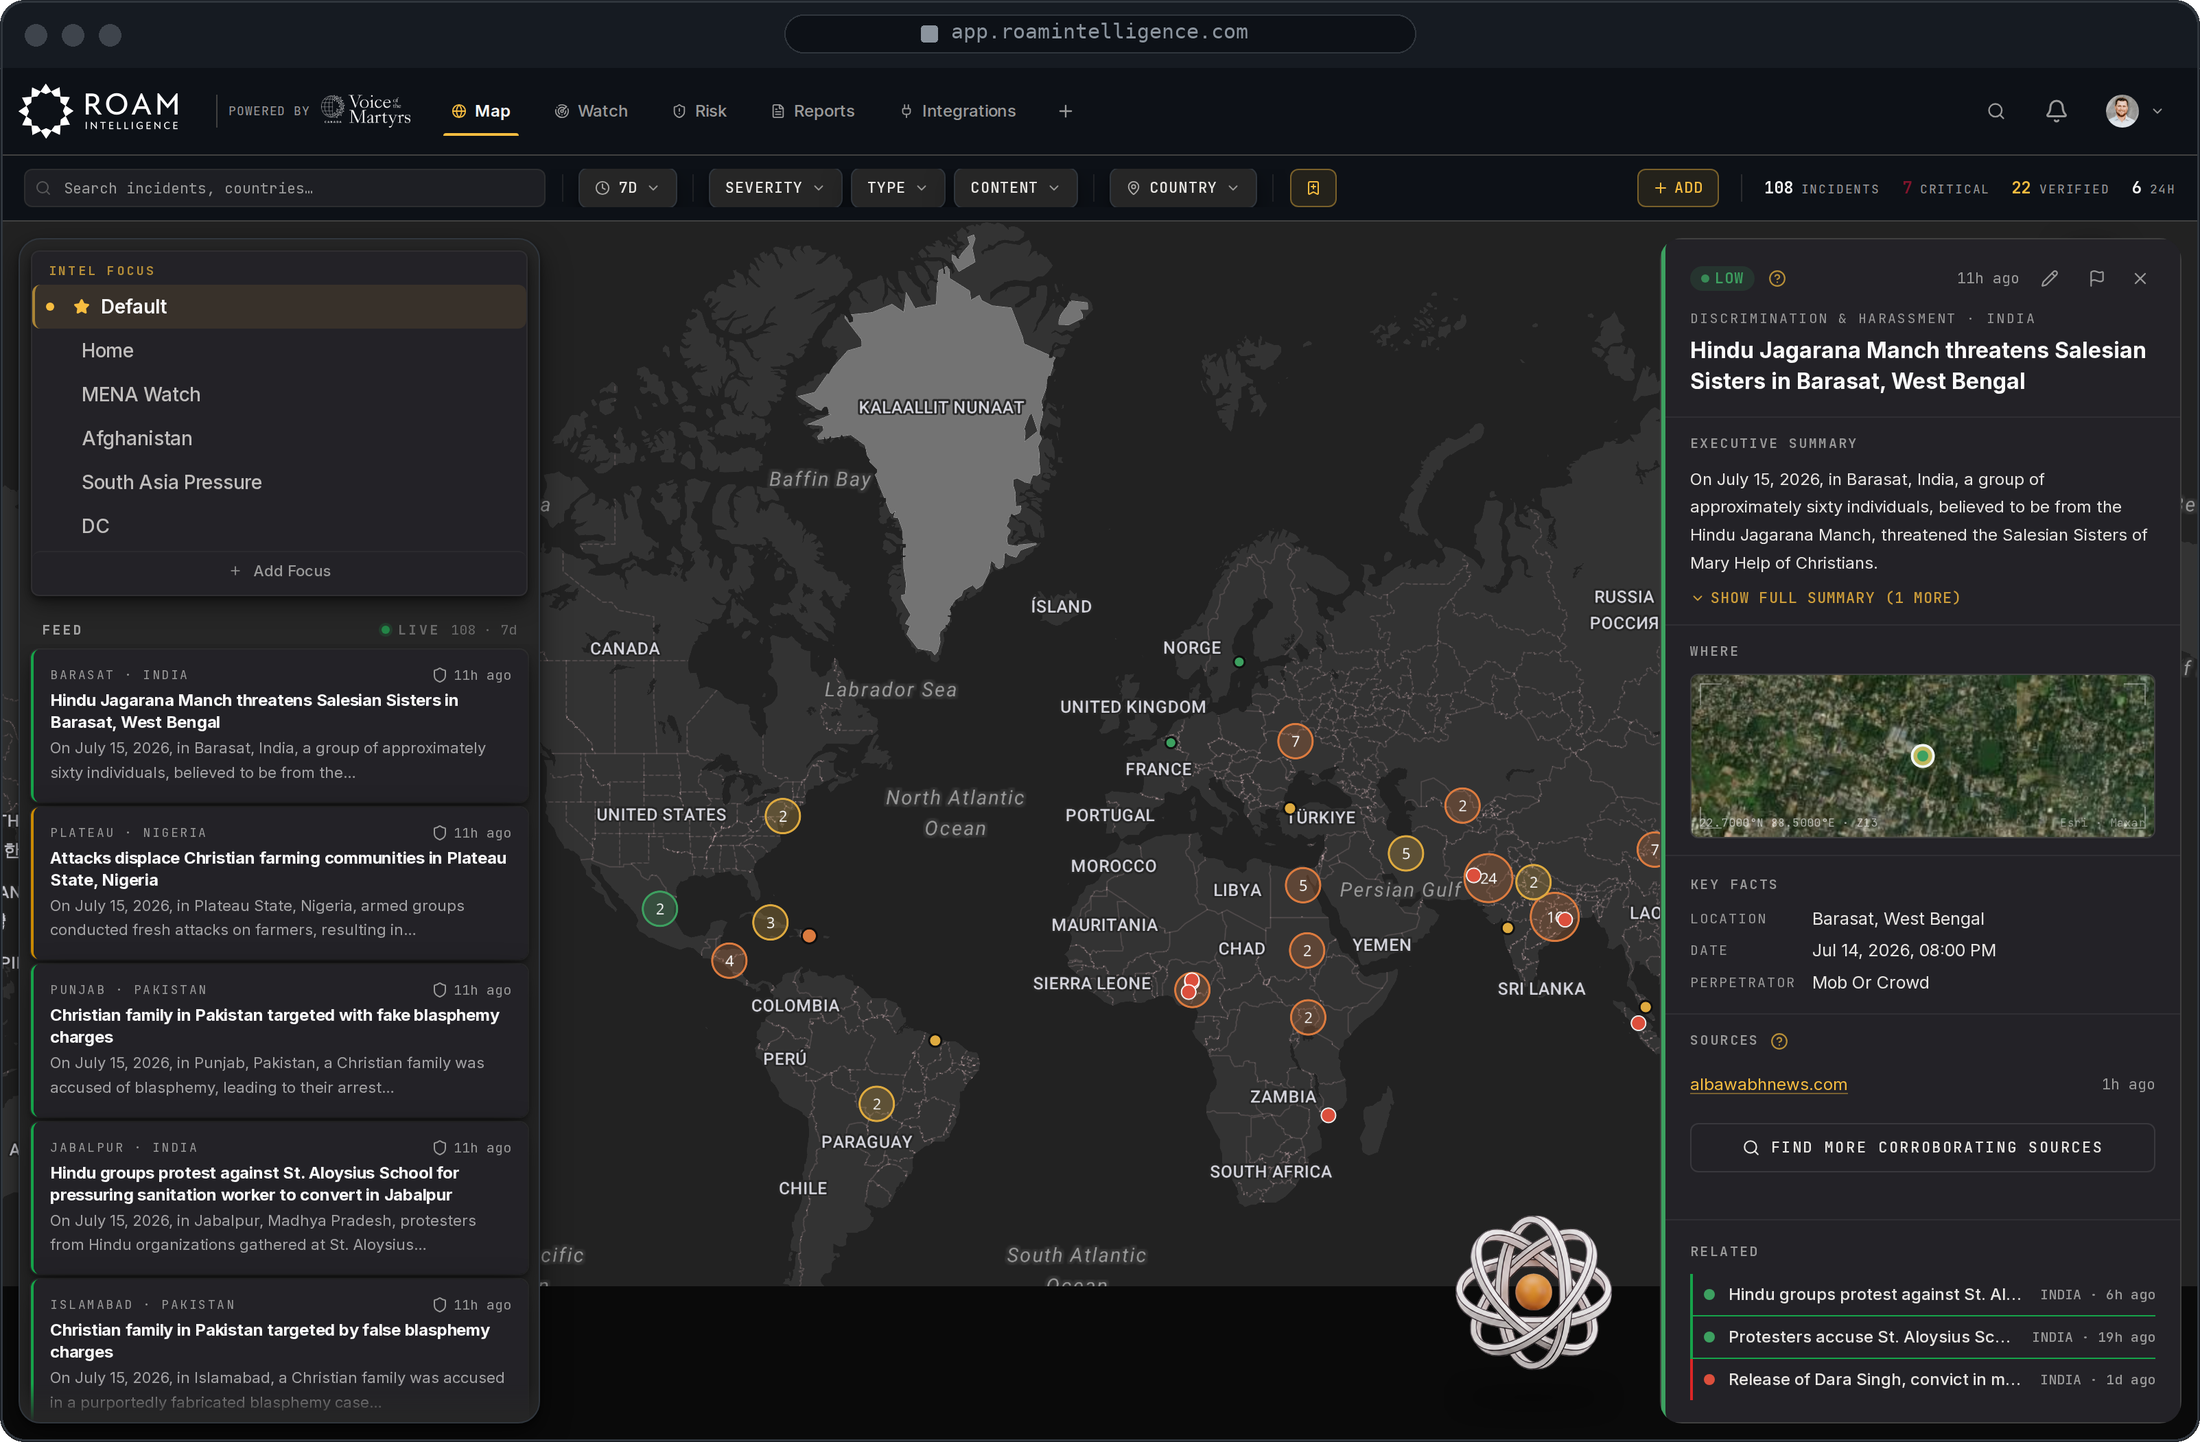Switch to the Watch tab
2200x1442 pixels.
(x=592, y=111)
